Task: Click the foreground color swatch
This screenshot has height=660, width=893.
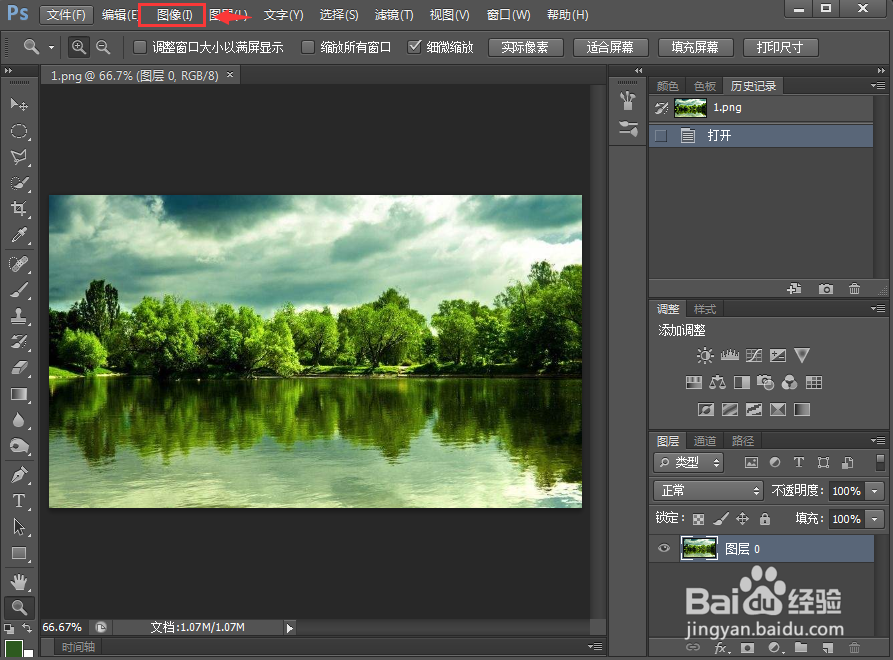Action: coord(13,649)
